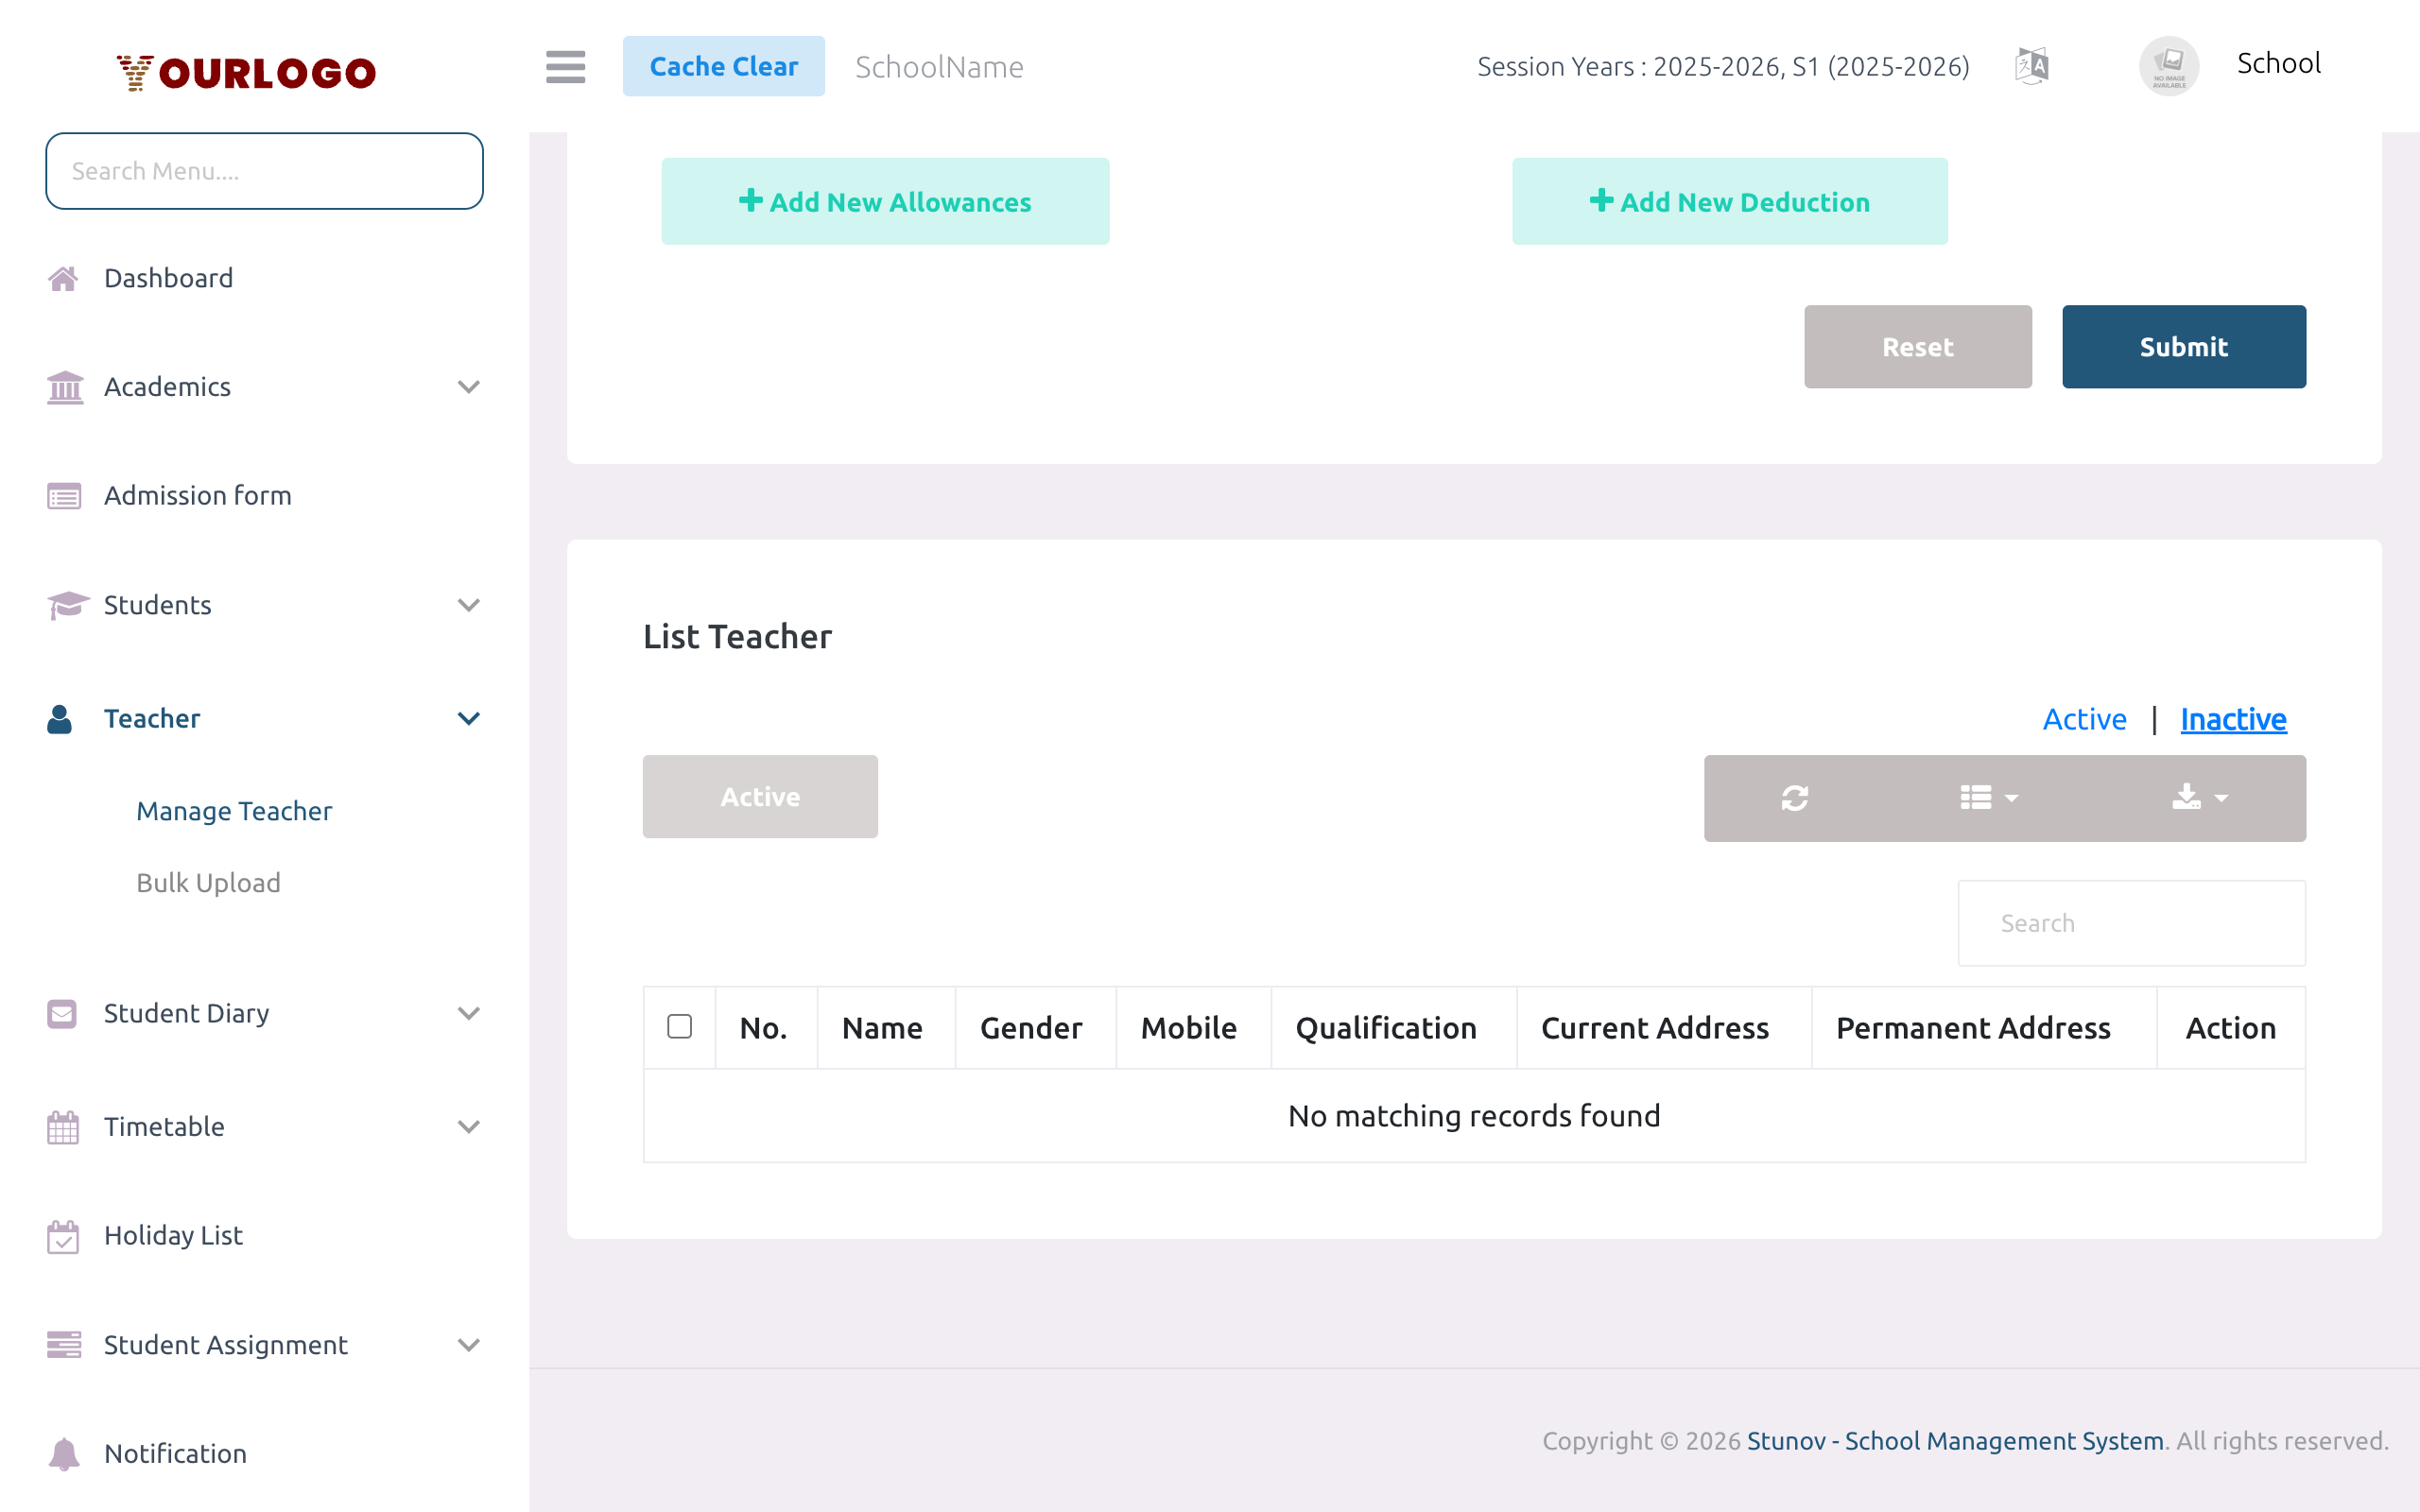
Task: Switch teacher list to Inactive status
Action: click(2233, 718)
